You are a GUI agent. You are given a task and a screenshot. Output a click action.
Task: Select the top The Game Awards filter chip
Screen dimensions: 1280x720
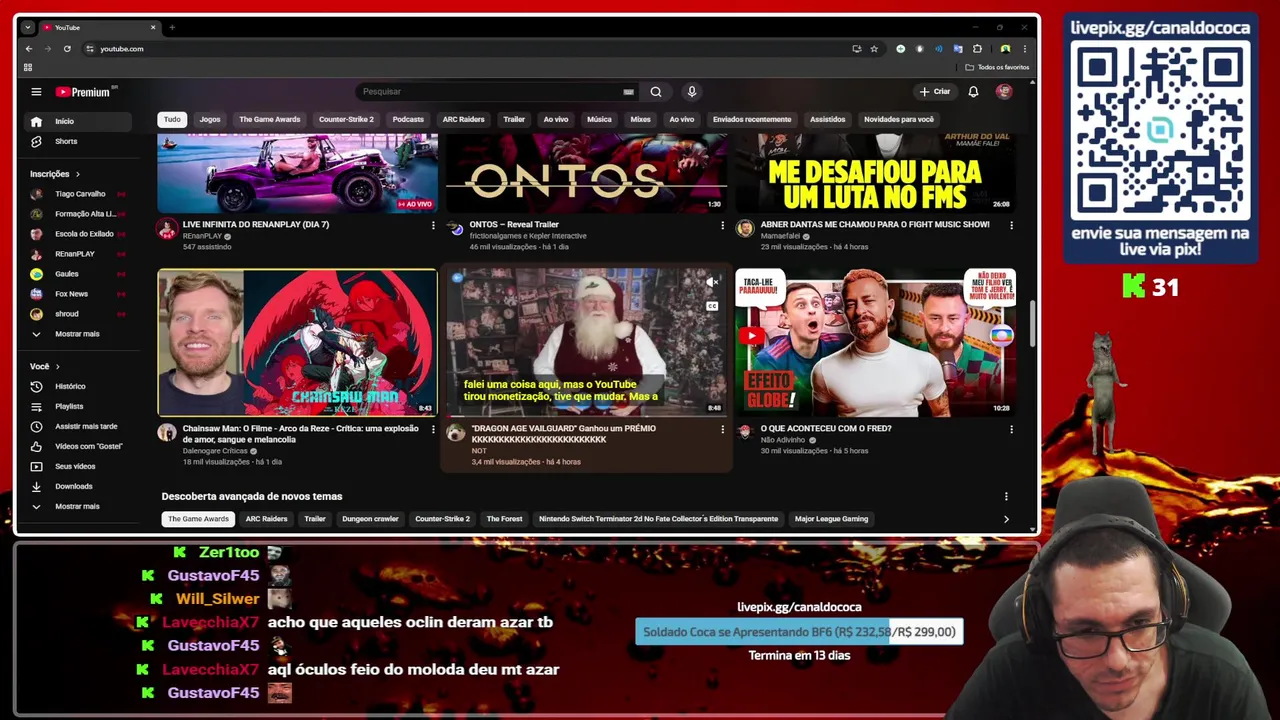[x=270, y=119]
